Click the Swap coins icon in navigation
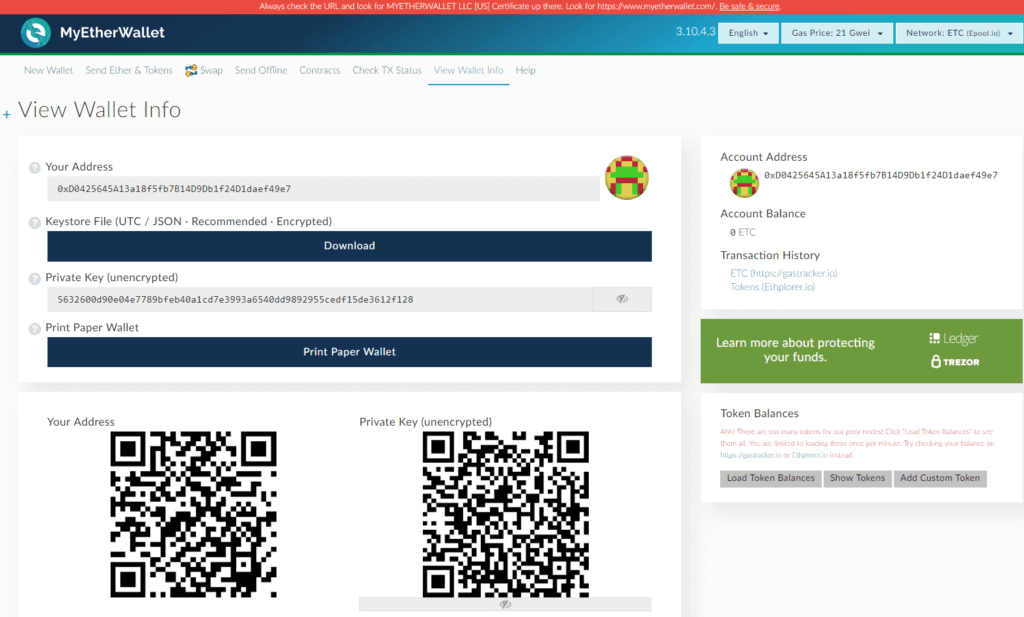The width and height of the screenshot is (1024, 617). 190,70
